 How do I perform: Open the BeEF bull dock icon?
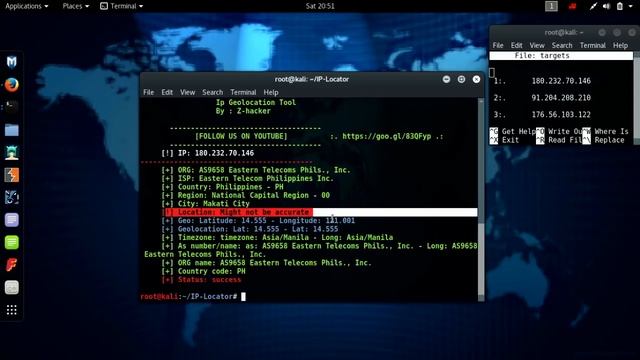pos(11,198)
